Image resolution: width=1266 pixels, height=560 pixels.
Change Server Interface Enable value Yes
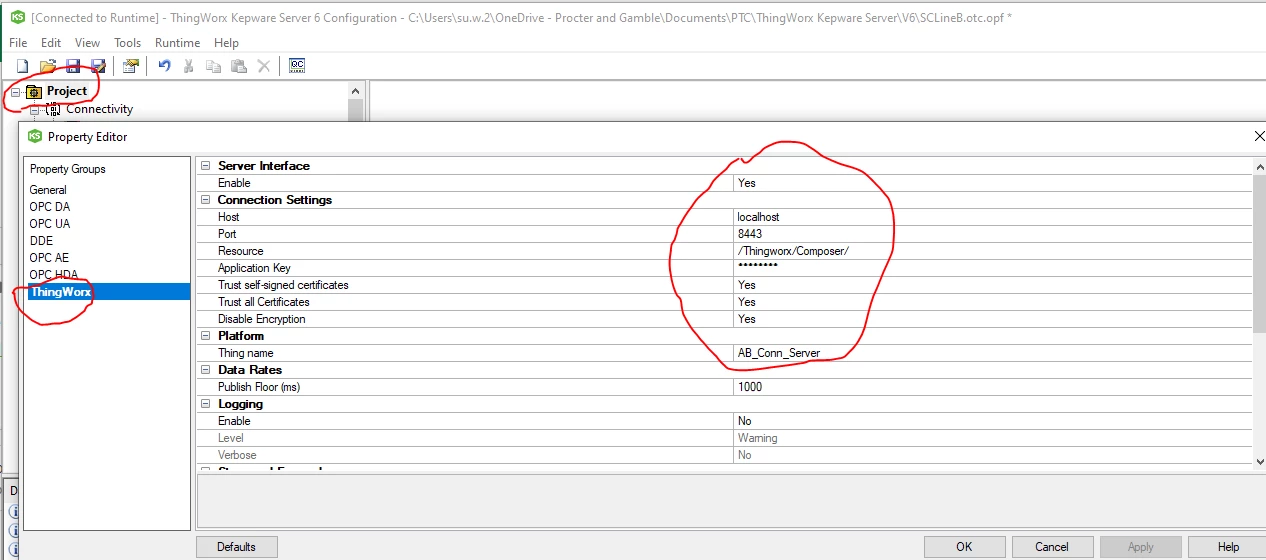(x=992, y=183)
